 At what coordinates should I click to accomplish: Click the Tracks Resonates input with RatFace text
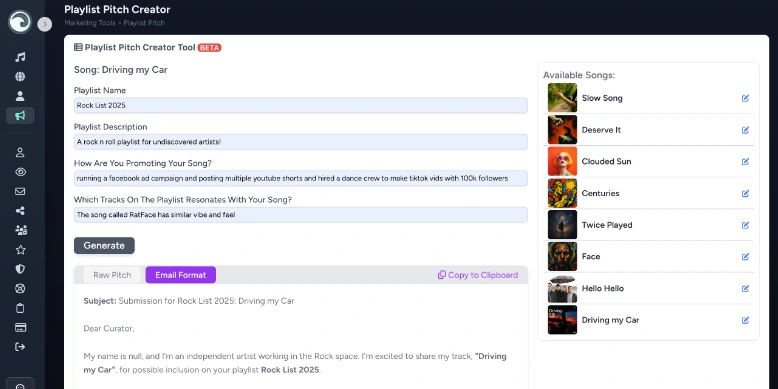[x=301, y=215]
